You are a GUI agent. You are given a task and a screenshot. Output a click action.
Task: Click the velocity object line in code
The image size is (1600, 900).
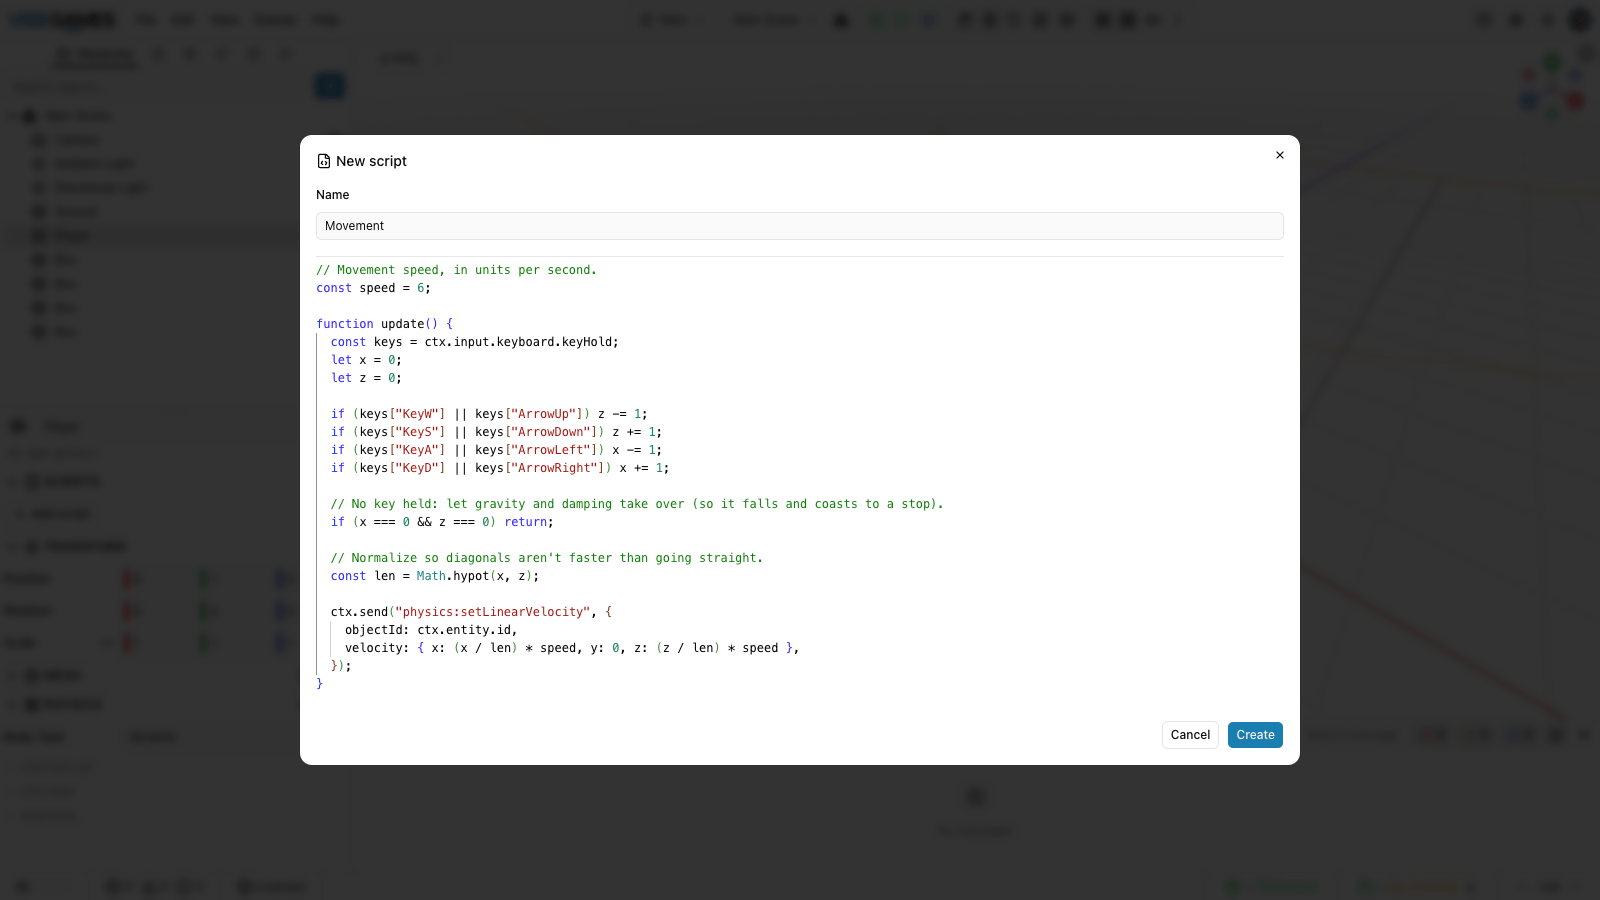click(572, 648)
